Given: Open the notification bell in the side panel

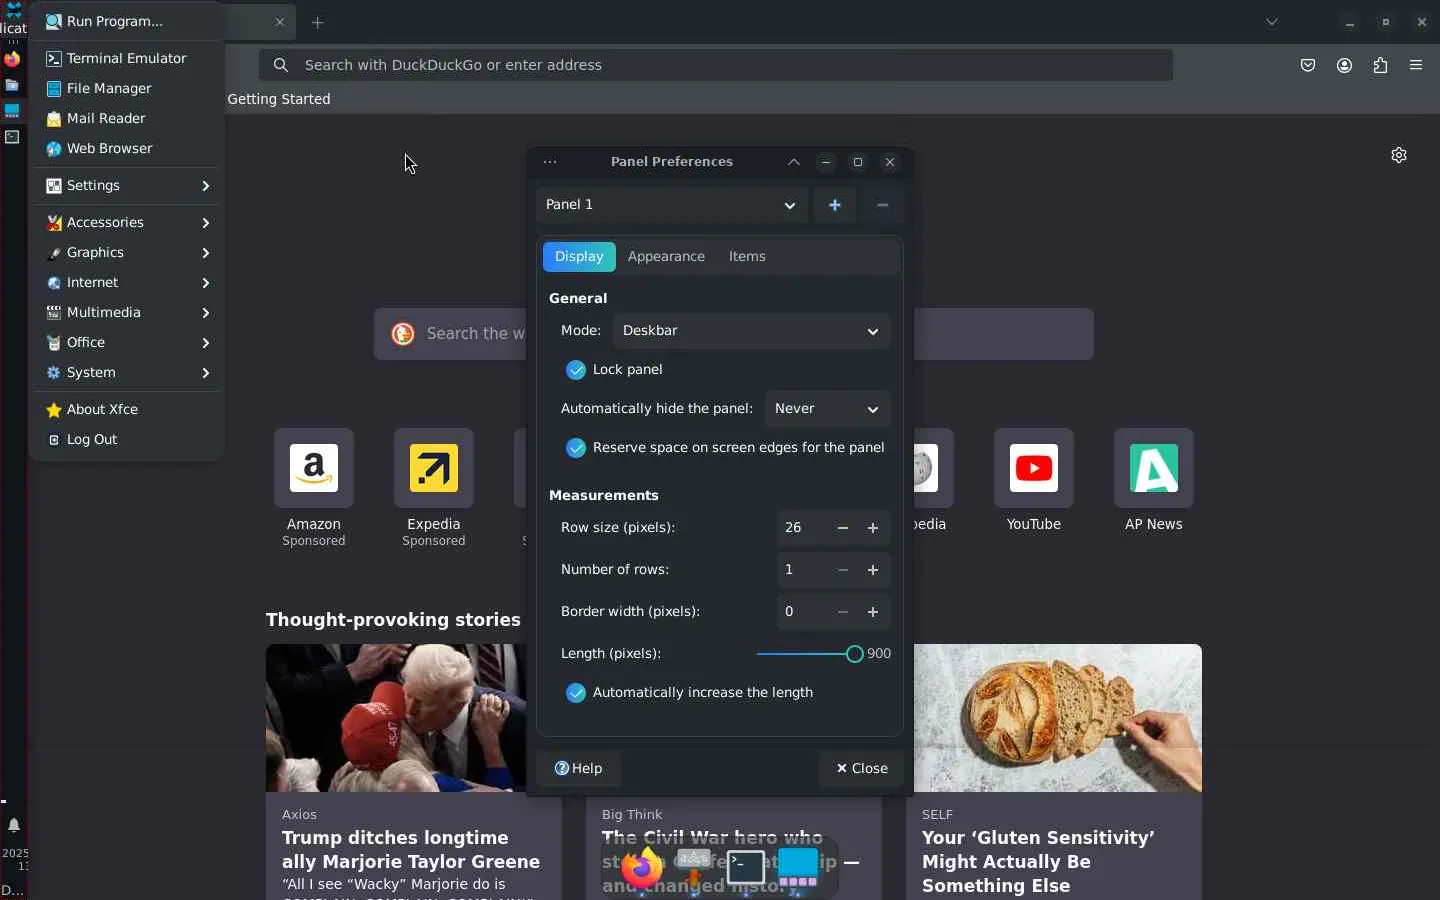Looking at the screenshot, I should pos(13,825).
